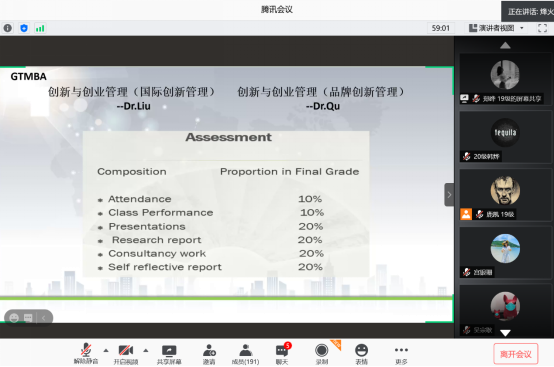
Task: Open the members list (191)
Action: (245, 354)
